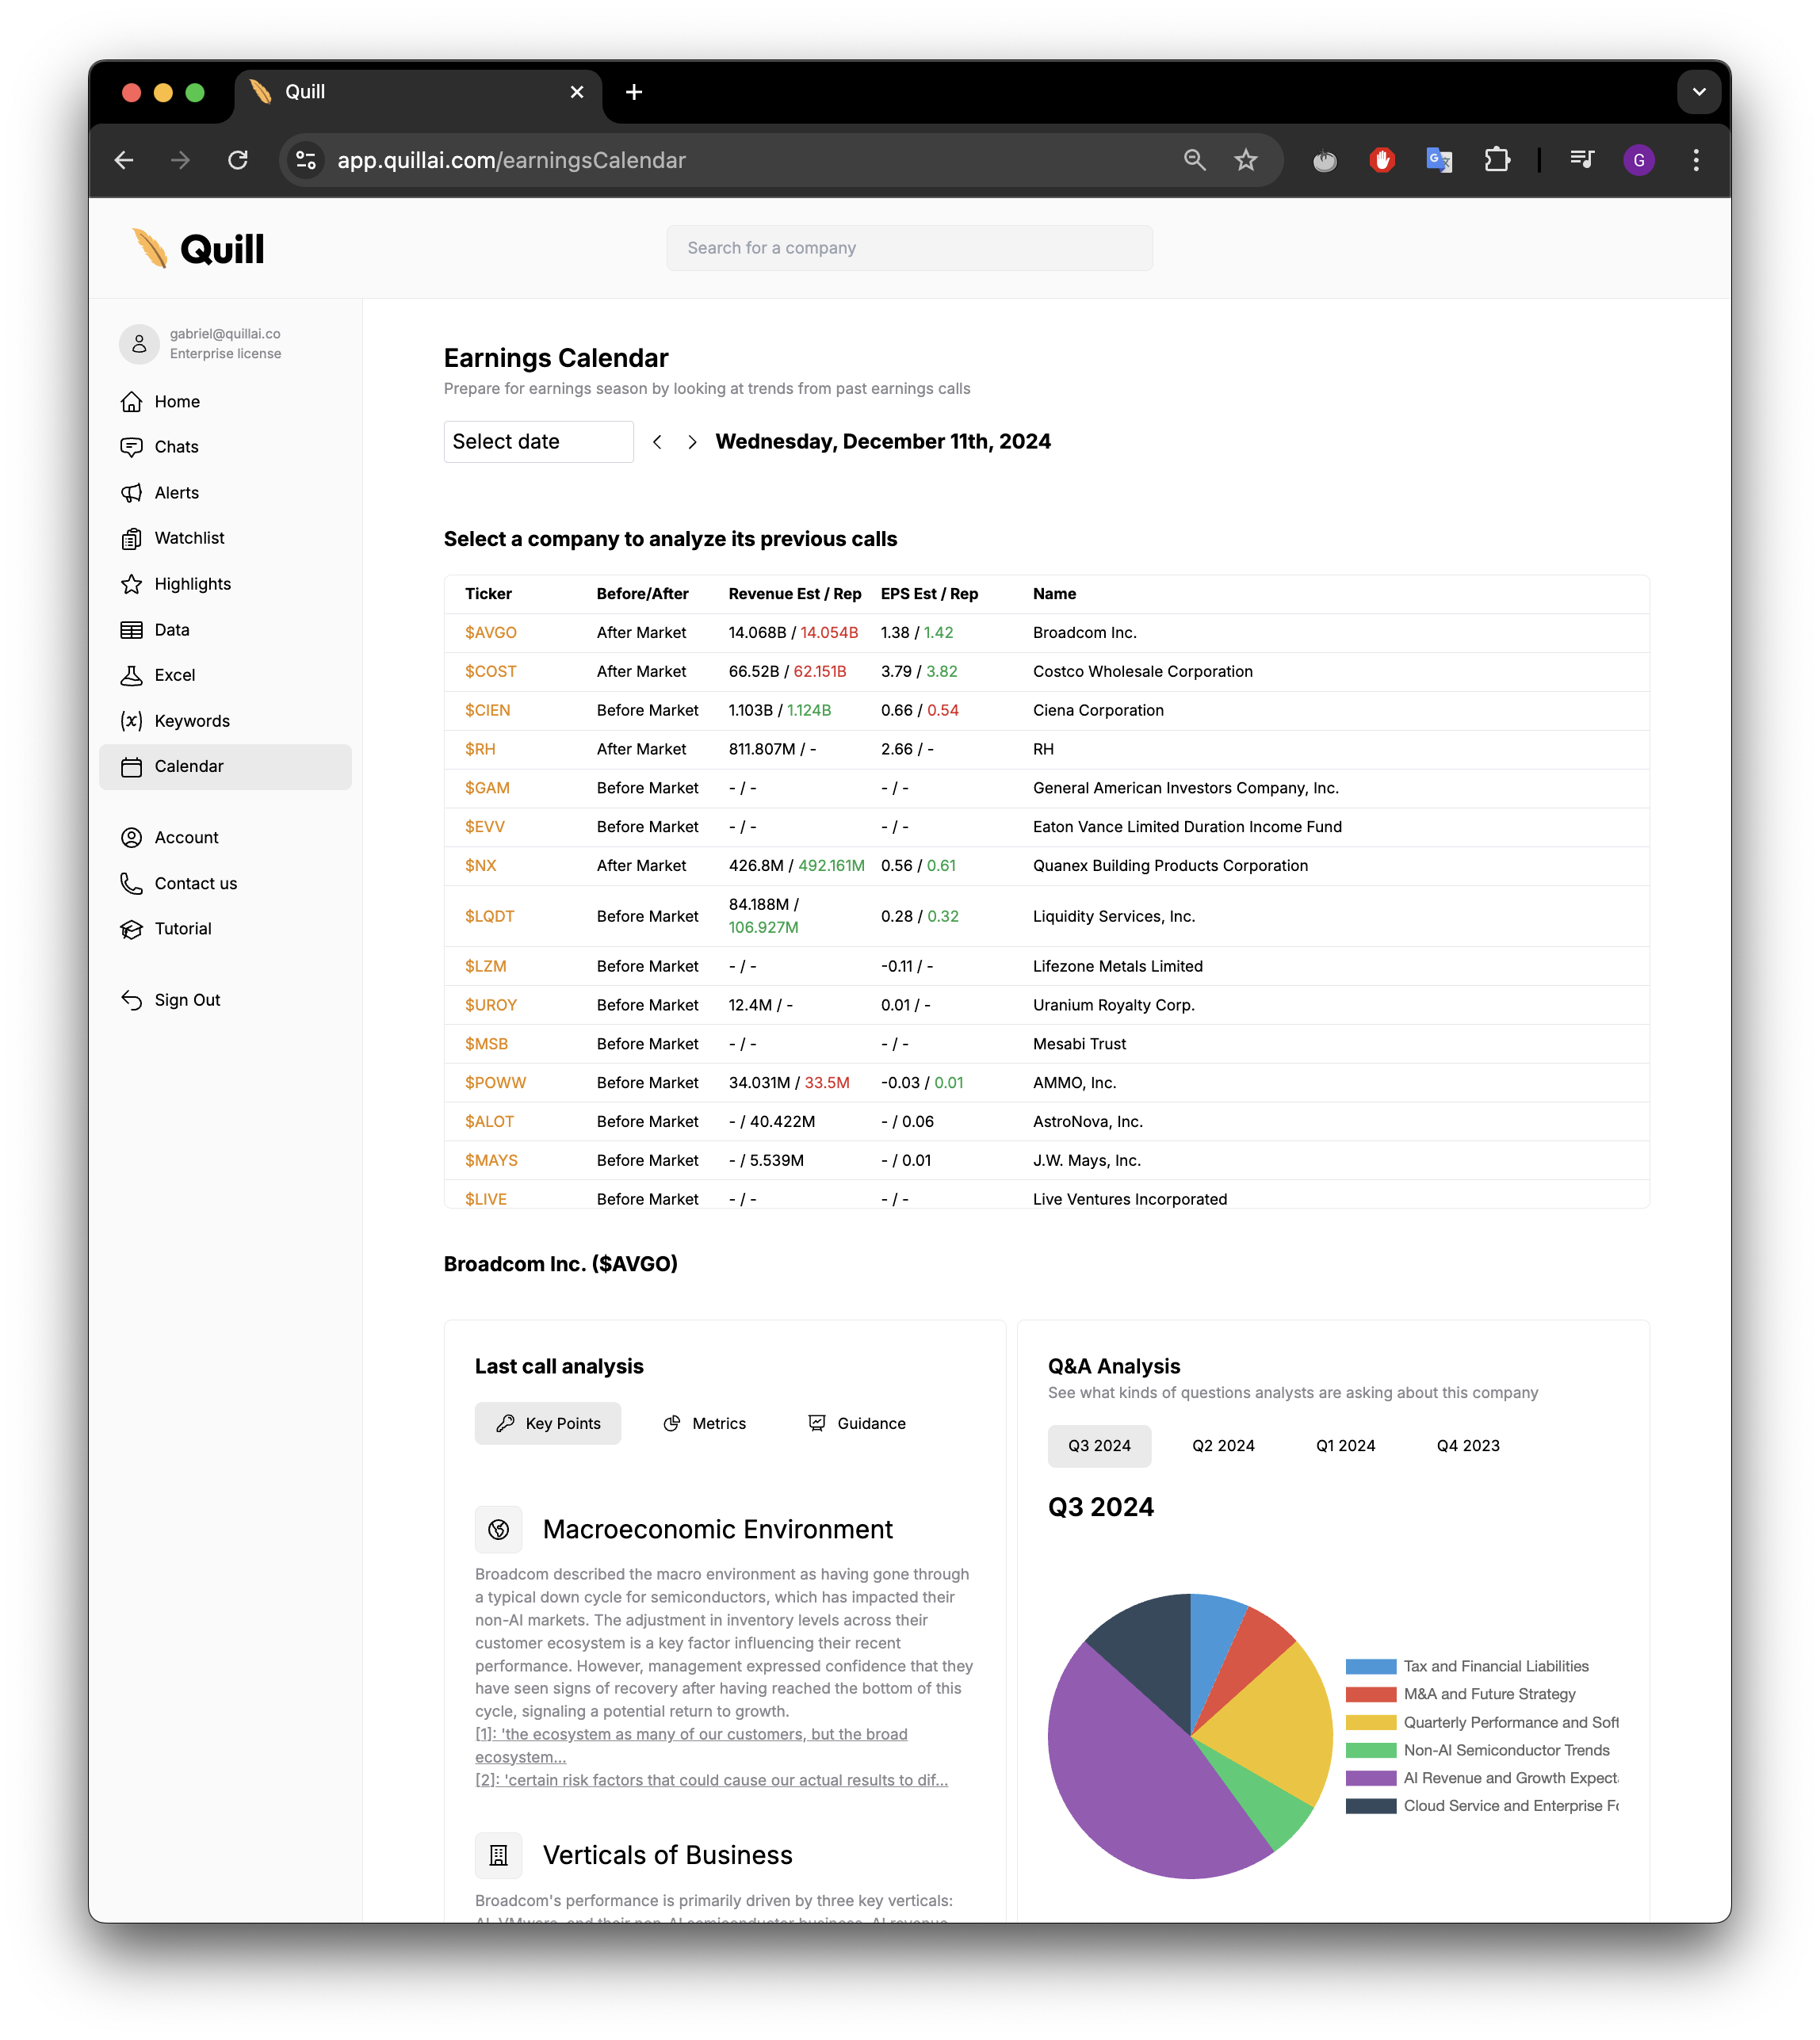Screen dimensions: 1820x2040
Task: Open Keywords variable item
Action: 225,721
